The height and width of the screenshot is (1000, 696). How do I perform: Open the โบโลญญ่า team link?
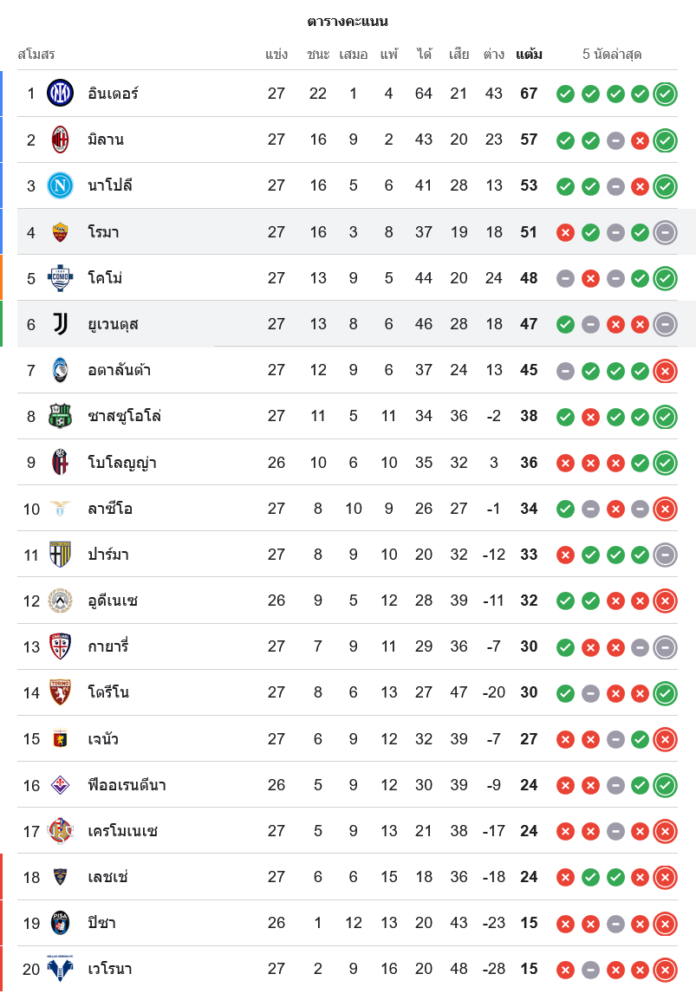(x=122, y=463)
